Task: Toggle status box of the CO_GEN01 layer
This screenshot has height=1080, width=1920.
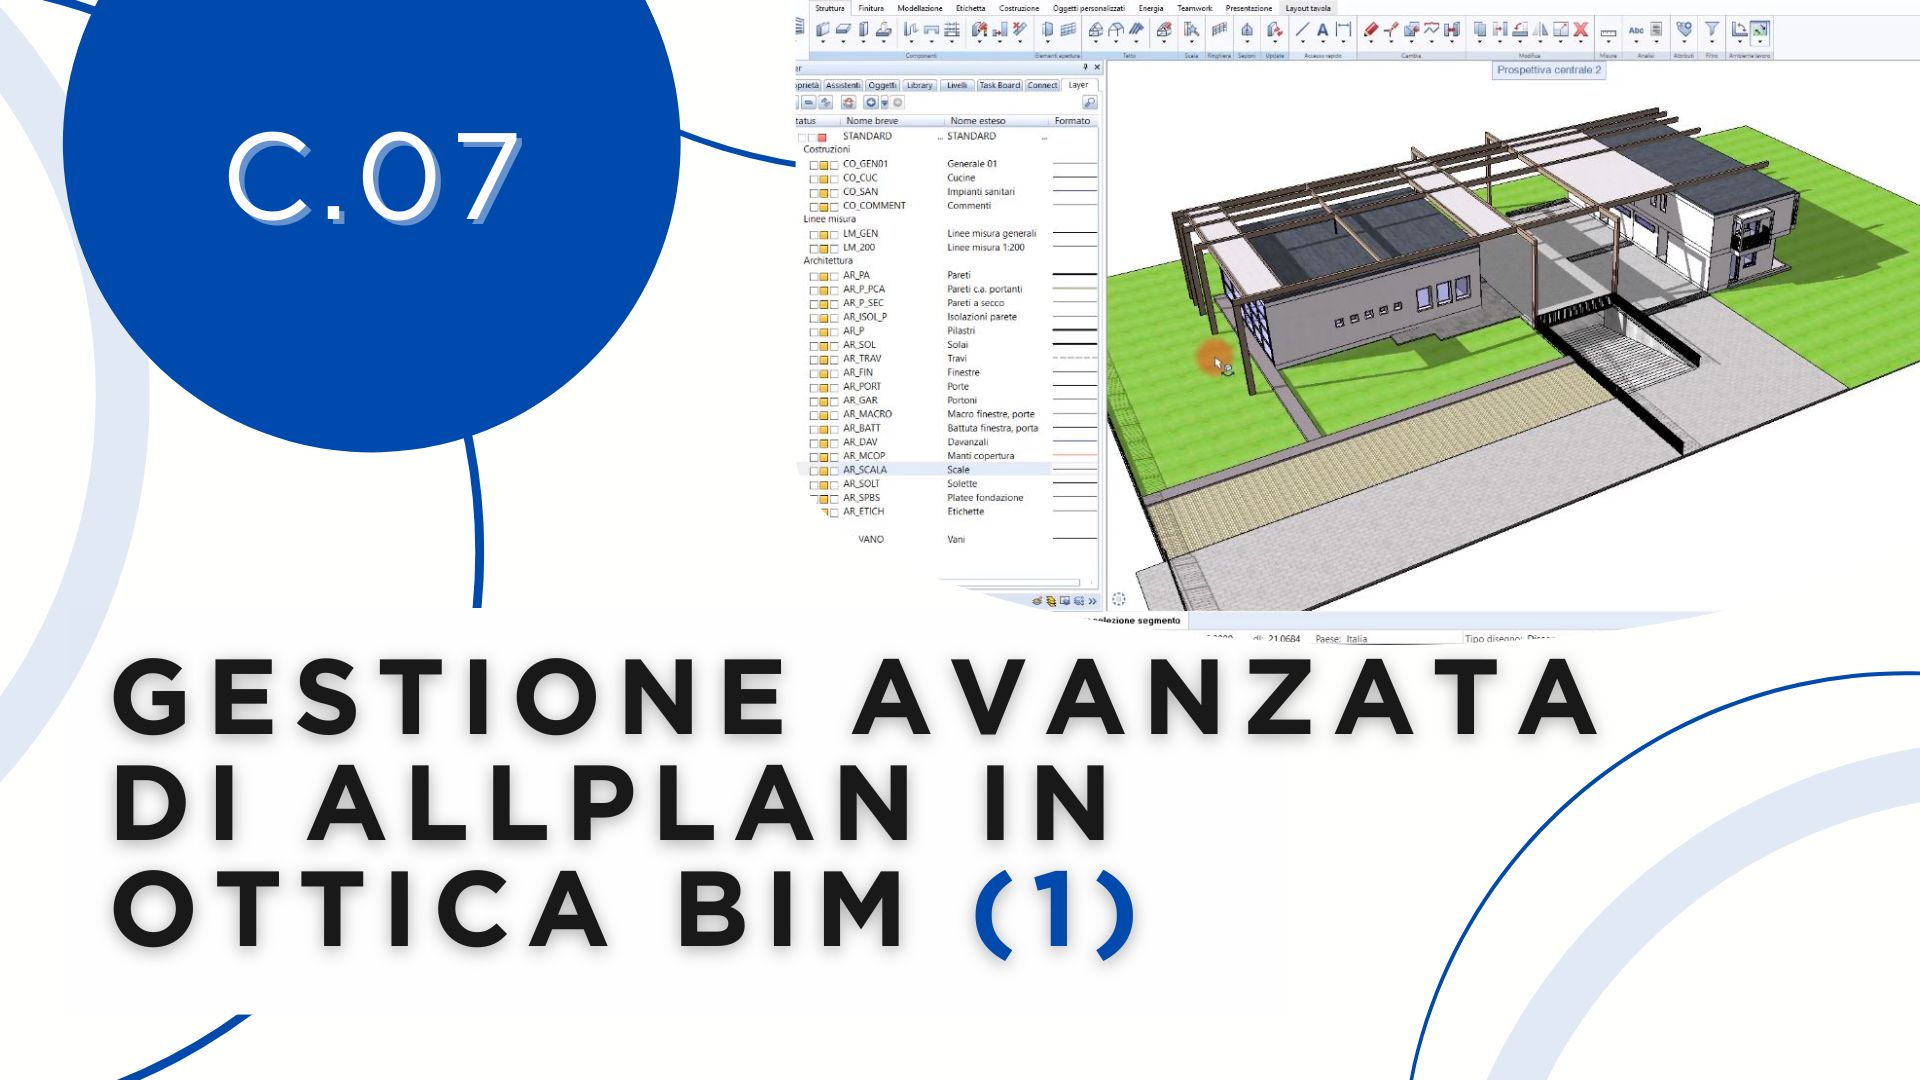Action: [x=824, y=165]
